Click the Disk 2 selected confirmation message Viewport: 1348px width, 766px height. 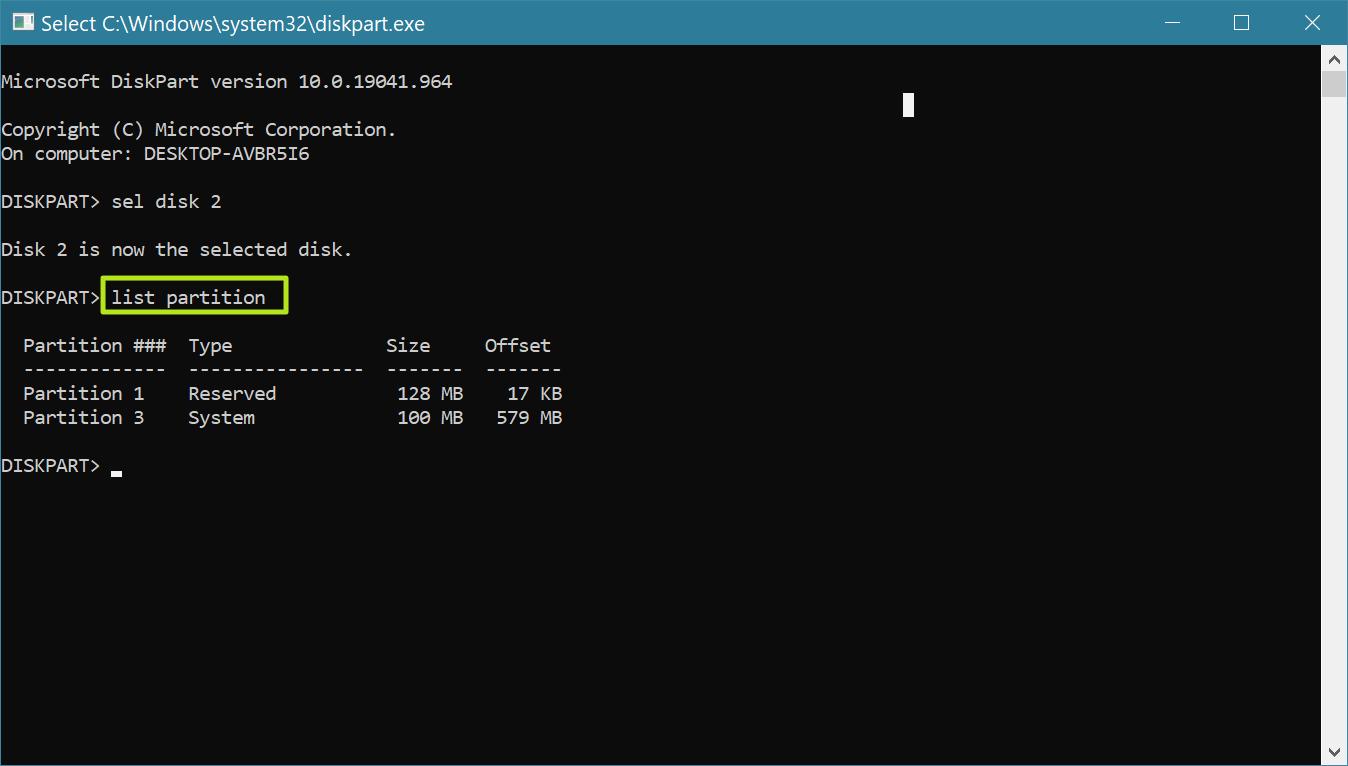point(175,249)
